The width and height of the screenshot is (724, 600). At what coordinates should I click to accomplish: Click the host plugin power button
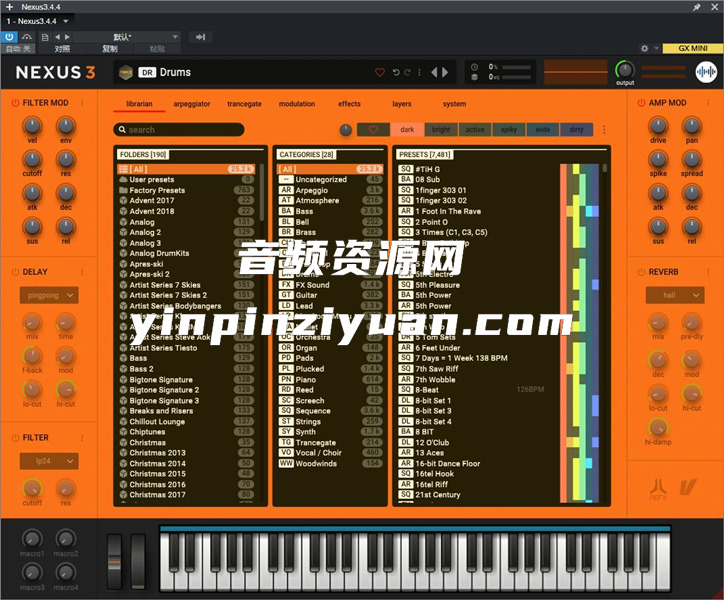click(x=9, y=37)
